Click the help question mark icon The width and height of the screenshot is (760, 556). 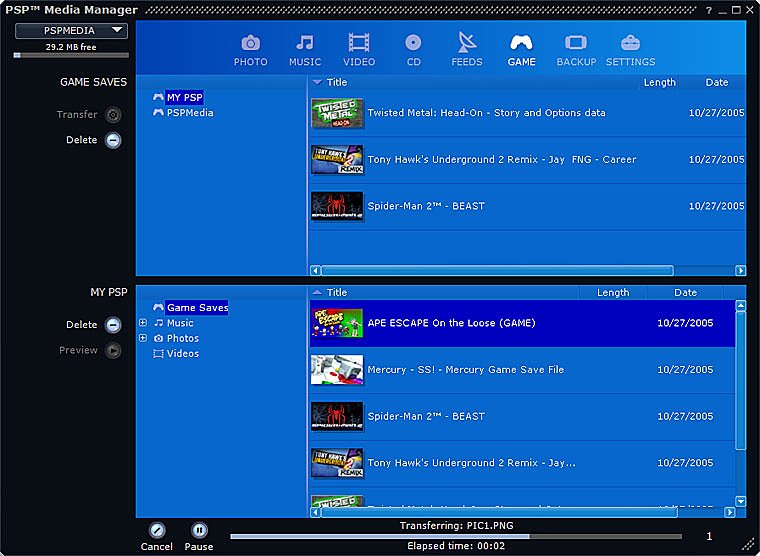point(709,10)
